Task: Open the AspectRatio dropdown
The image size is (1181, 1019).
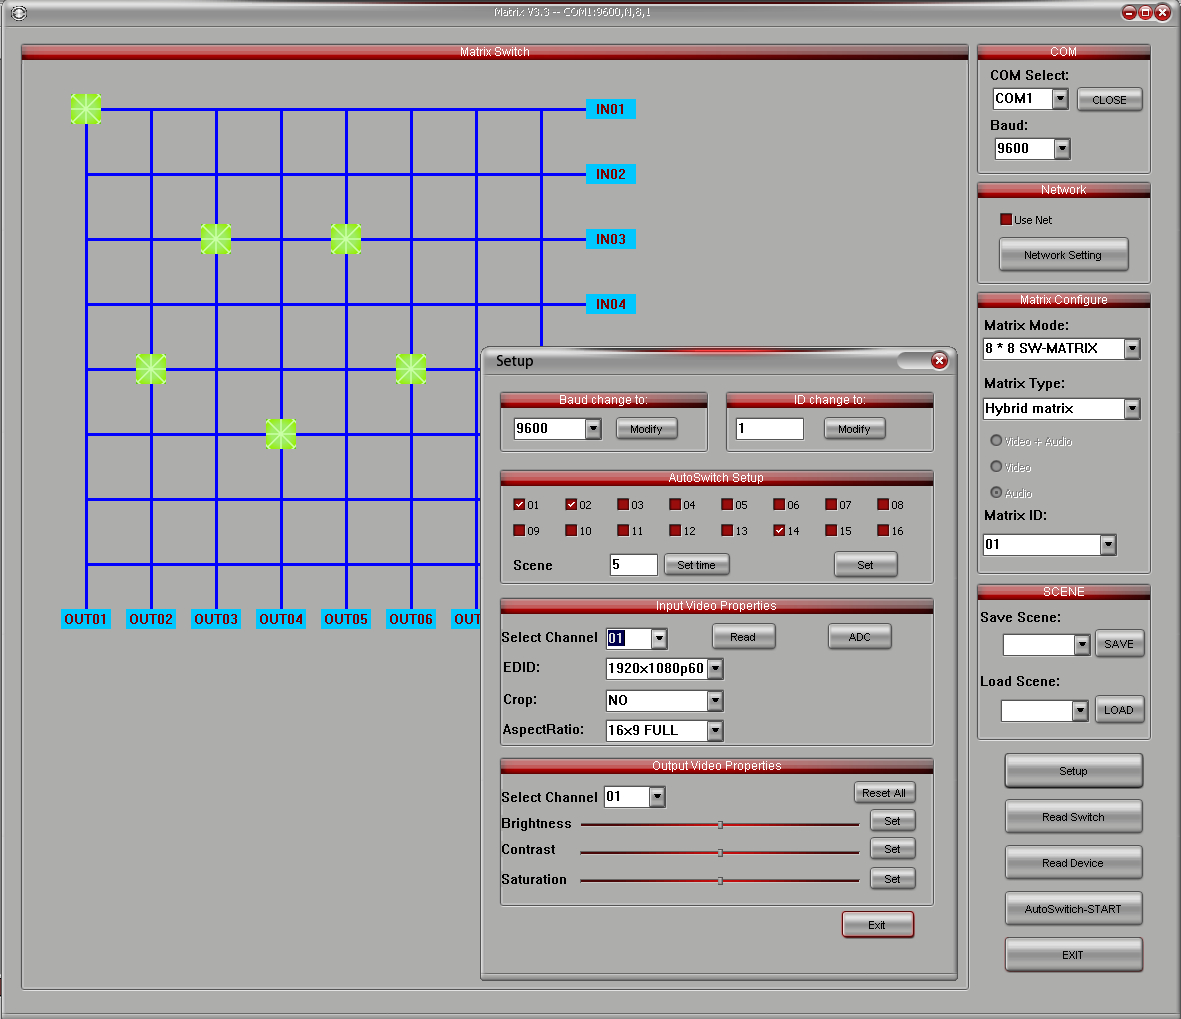Action: click(716, 730)
